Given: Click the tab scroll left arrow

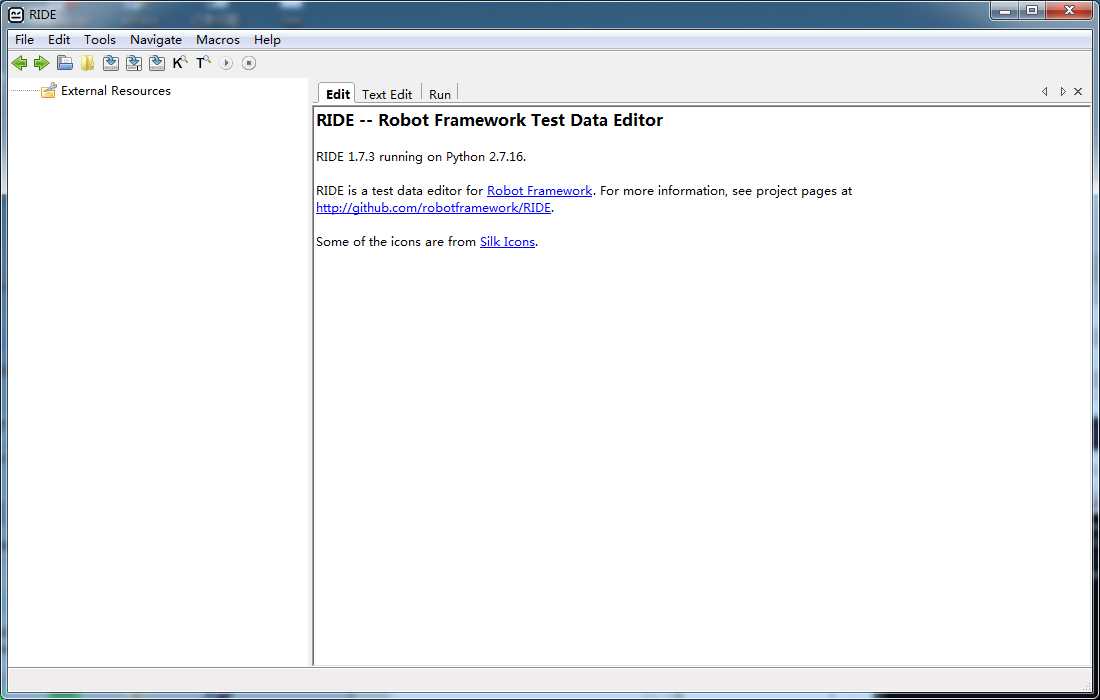Looking at the screenshot, I should click(1045, 92).
